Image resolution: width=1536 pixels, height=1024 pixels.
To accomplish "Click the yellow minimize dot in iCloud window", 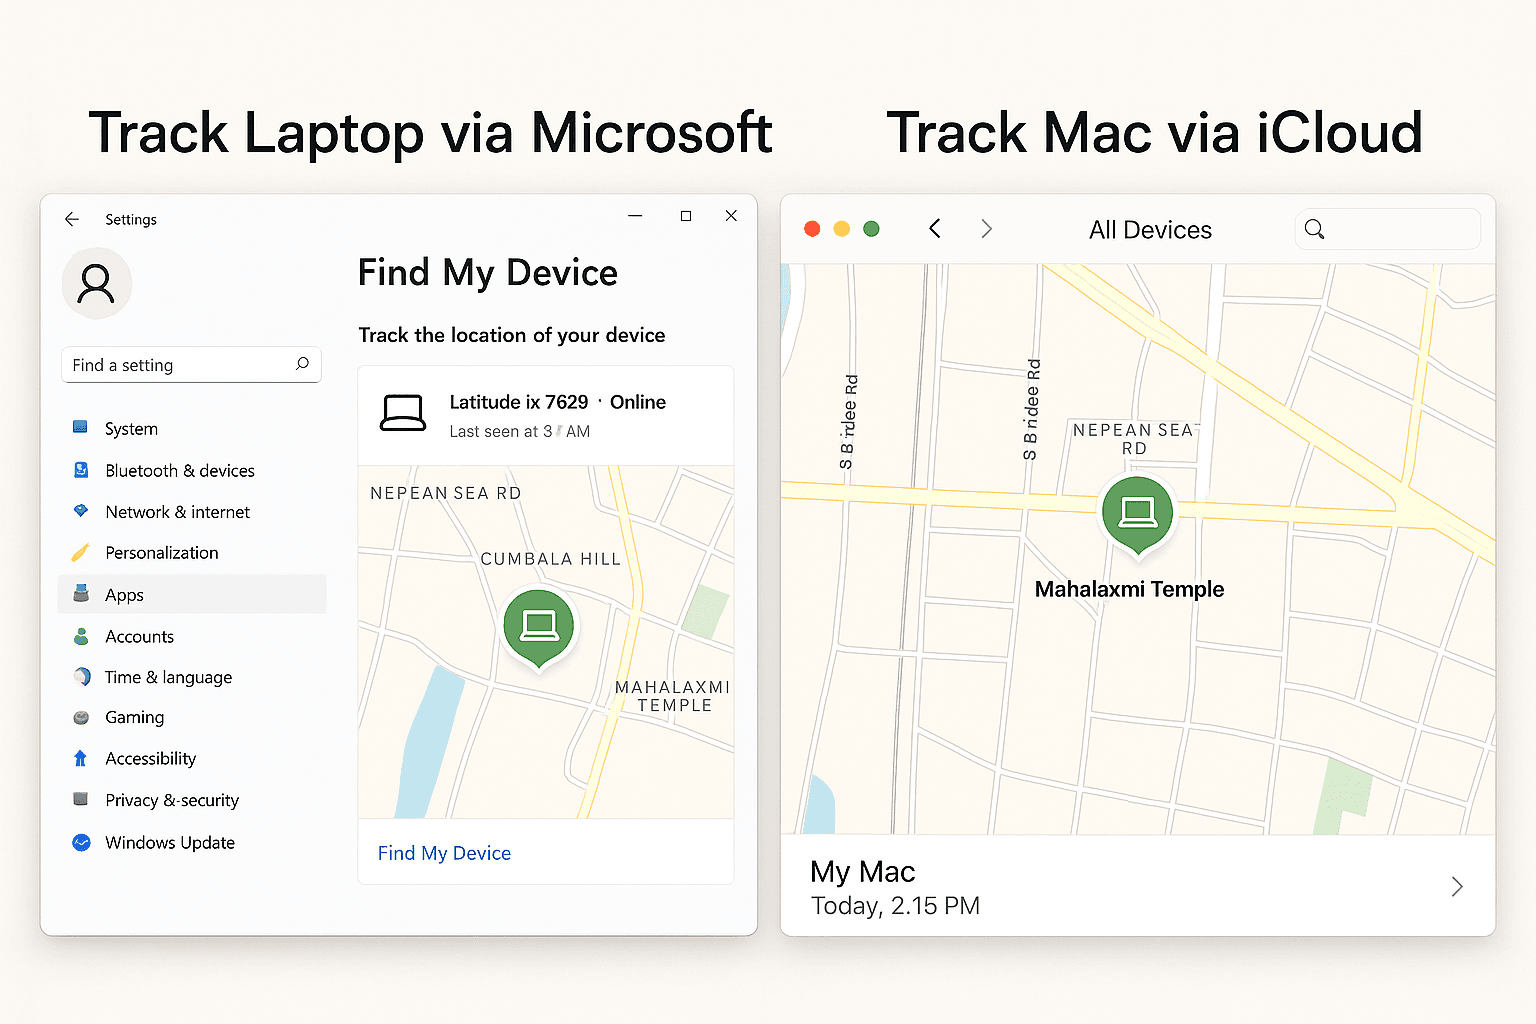I will tap(842, 229).
